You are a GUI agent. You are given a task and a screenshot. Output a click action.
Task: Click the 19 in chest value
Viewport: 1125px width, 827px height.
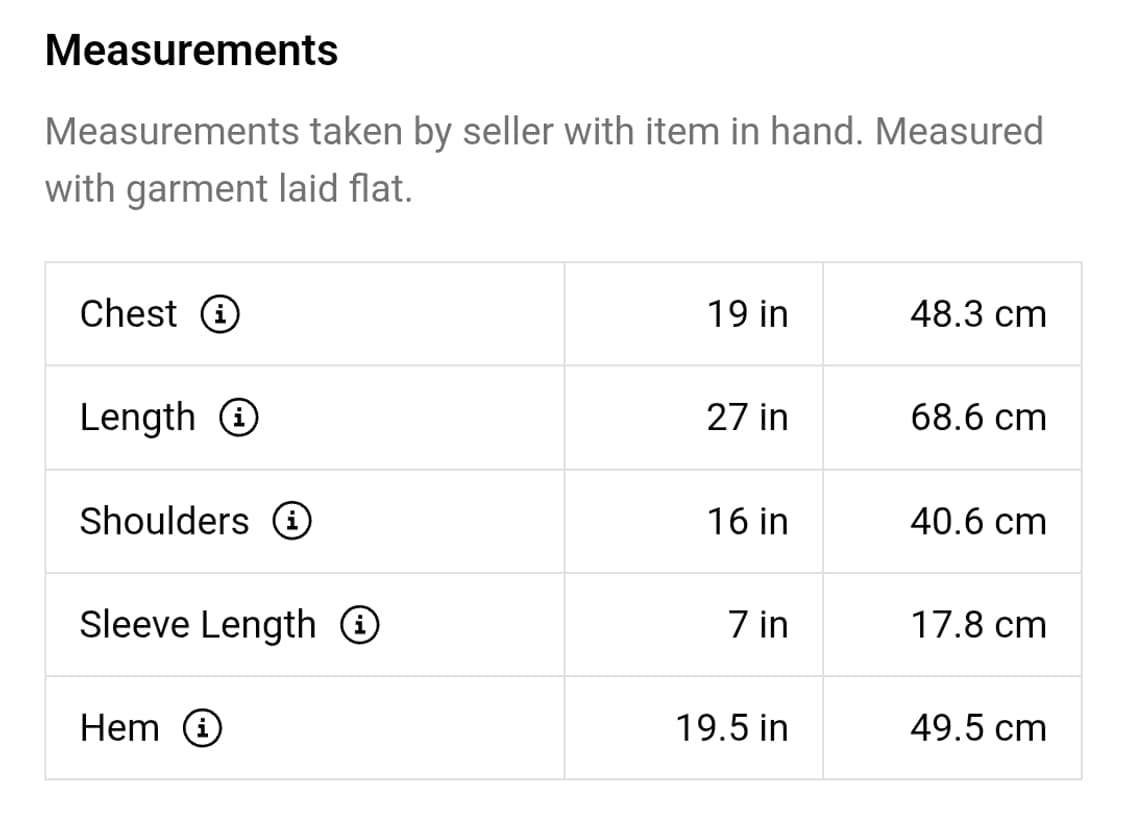pos(748,314)
